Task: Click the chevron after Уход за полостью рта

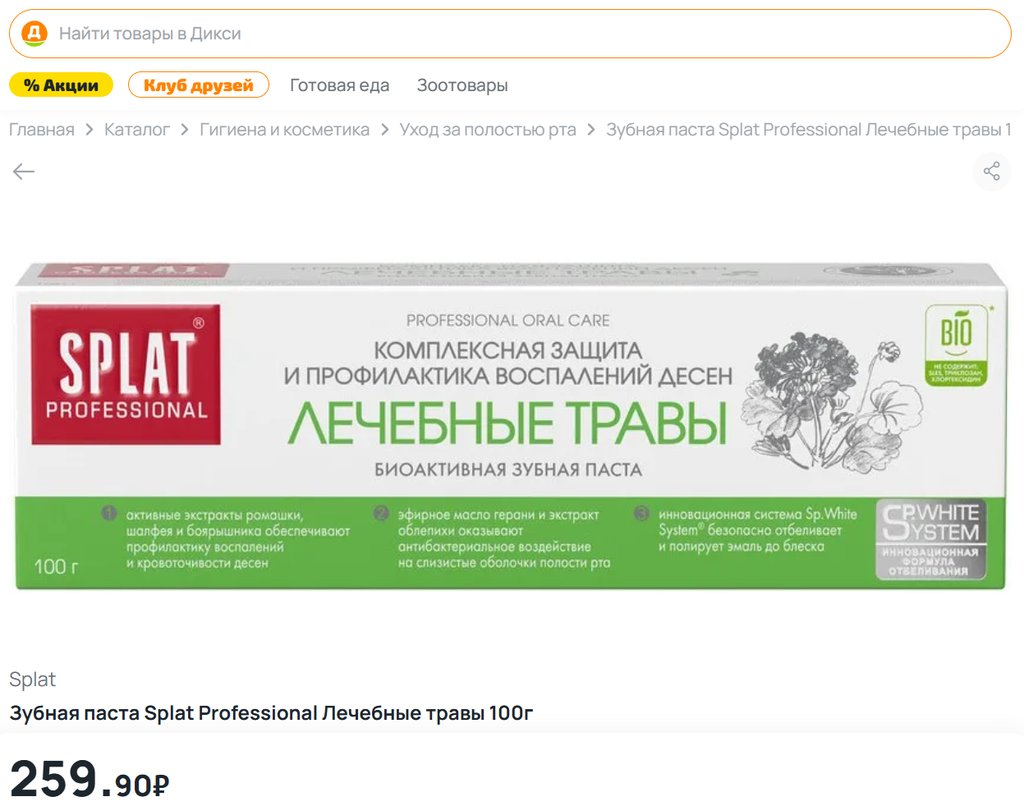Action: click(591, 130)
